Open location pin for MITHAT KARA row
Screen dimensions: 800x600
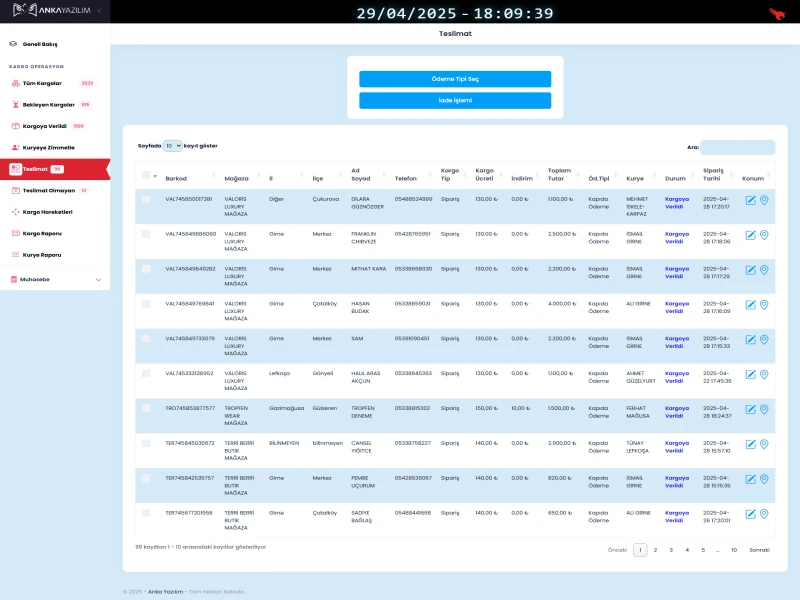pos(764,270)
